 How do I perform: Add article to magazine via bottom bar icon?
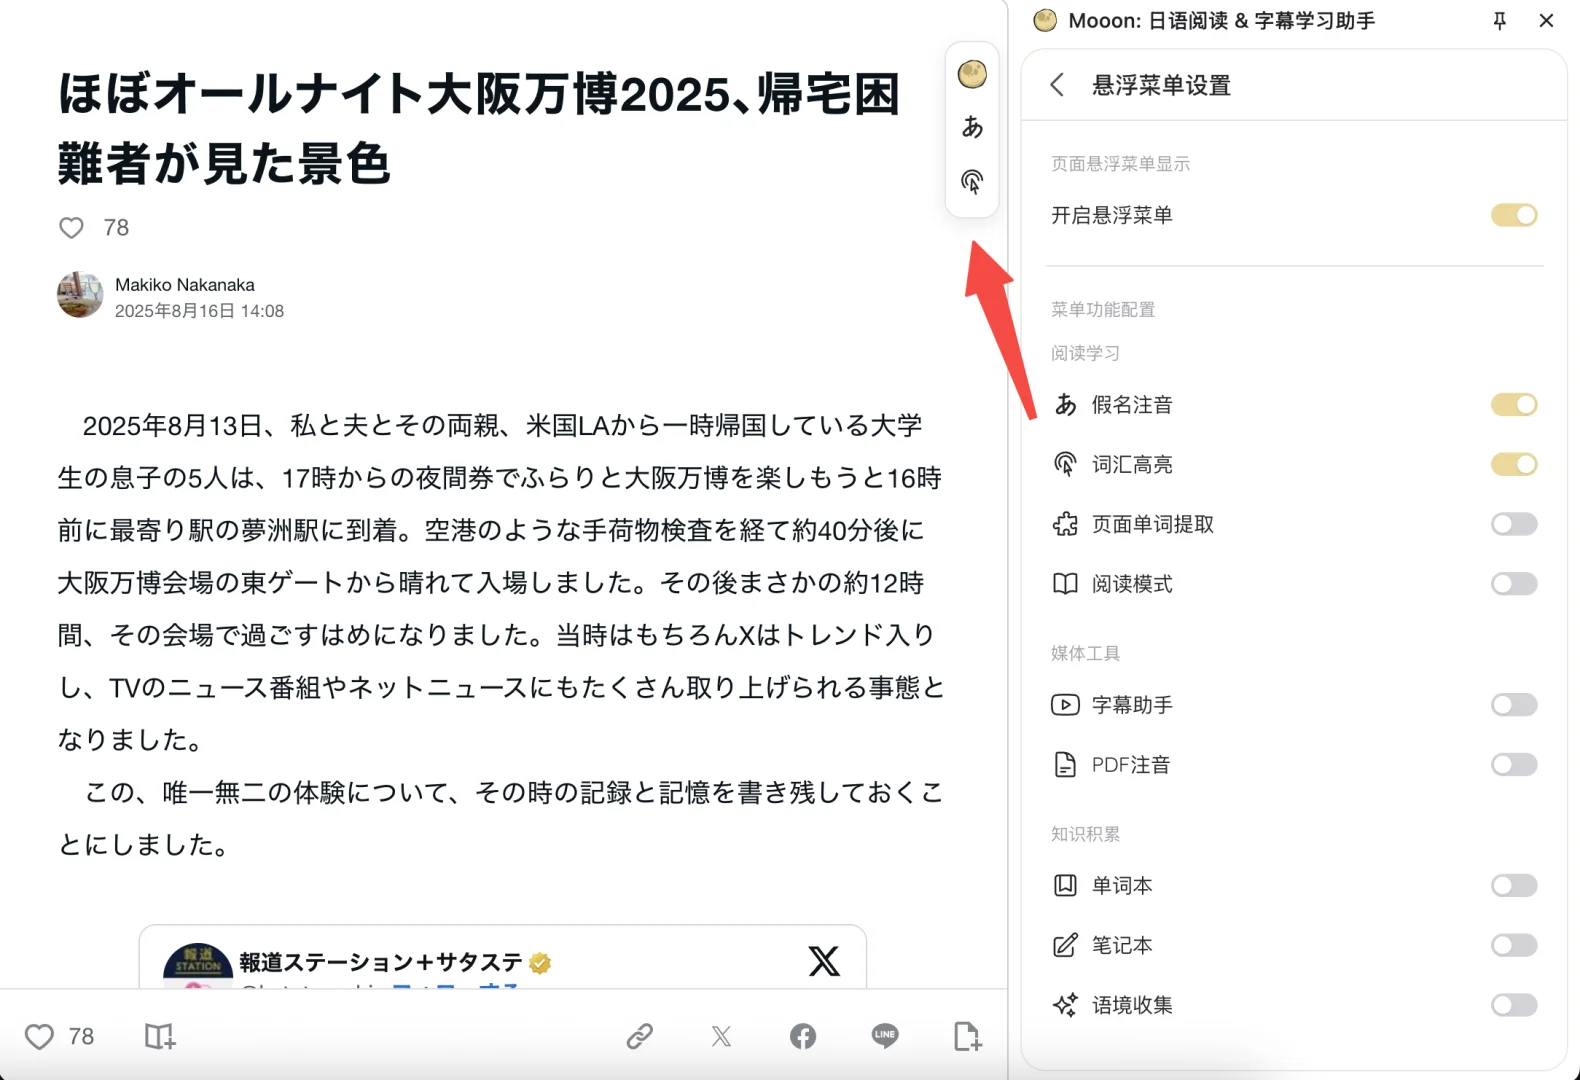(160, 1037)
